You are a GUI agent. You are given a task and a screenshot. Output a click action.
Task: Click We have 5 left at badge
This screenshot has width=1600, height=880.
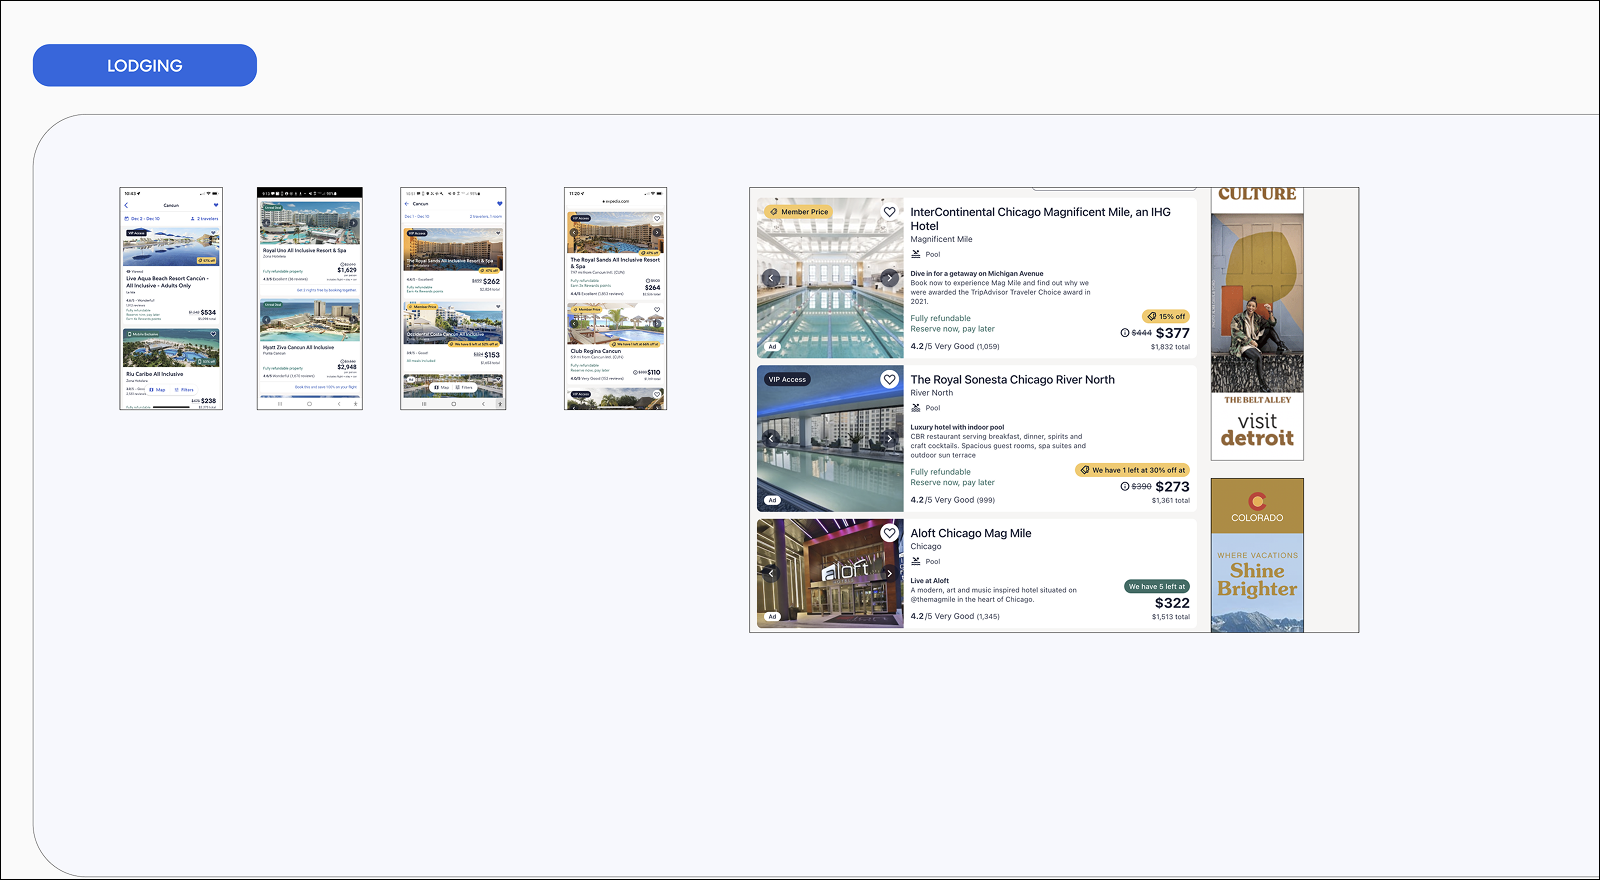(1157, 587)
